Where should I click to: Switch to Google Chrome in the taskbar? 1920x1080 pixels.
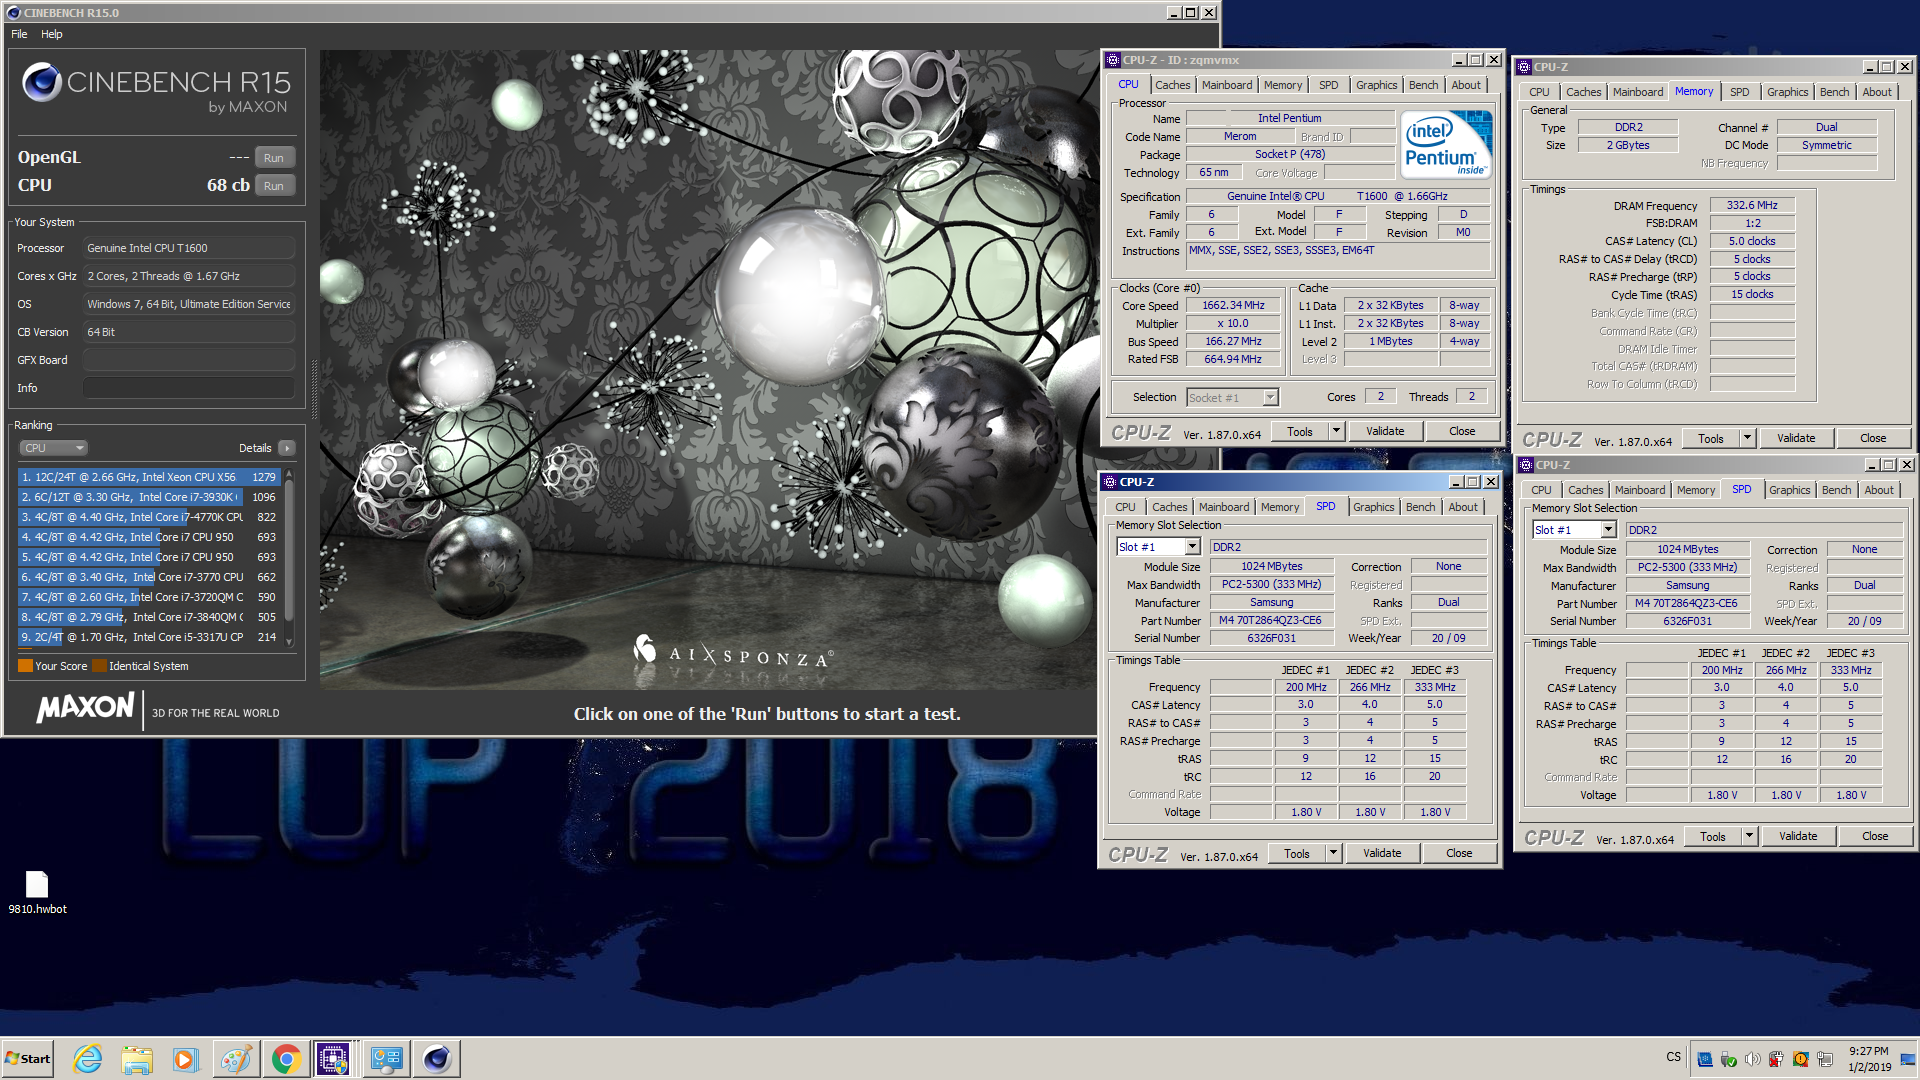pyautogui.click(x=286, y=1059)
